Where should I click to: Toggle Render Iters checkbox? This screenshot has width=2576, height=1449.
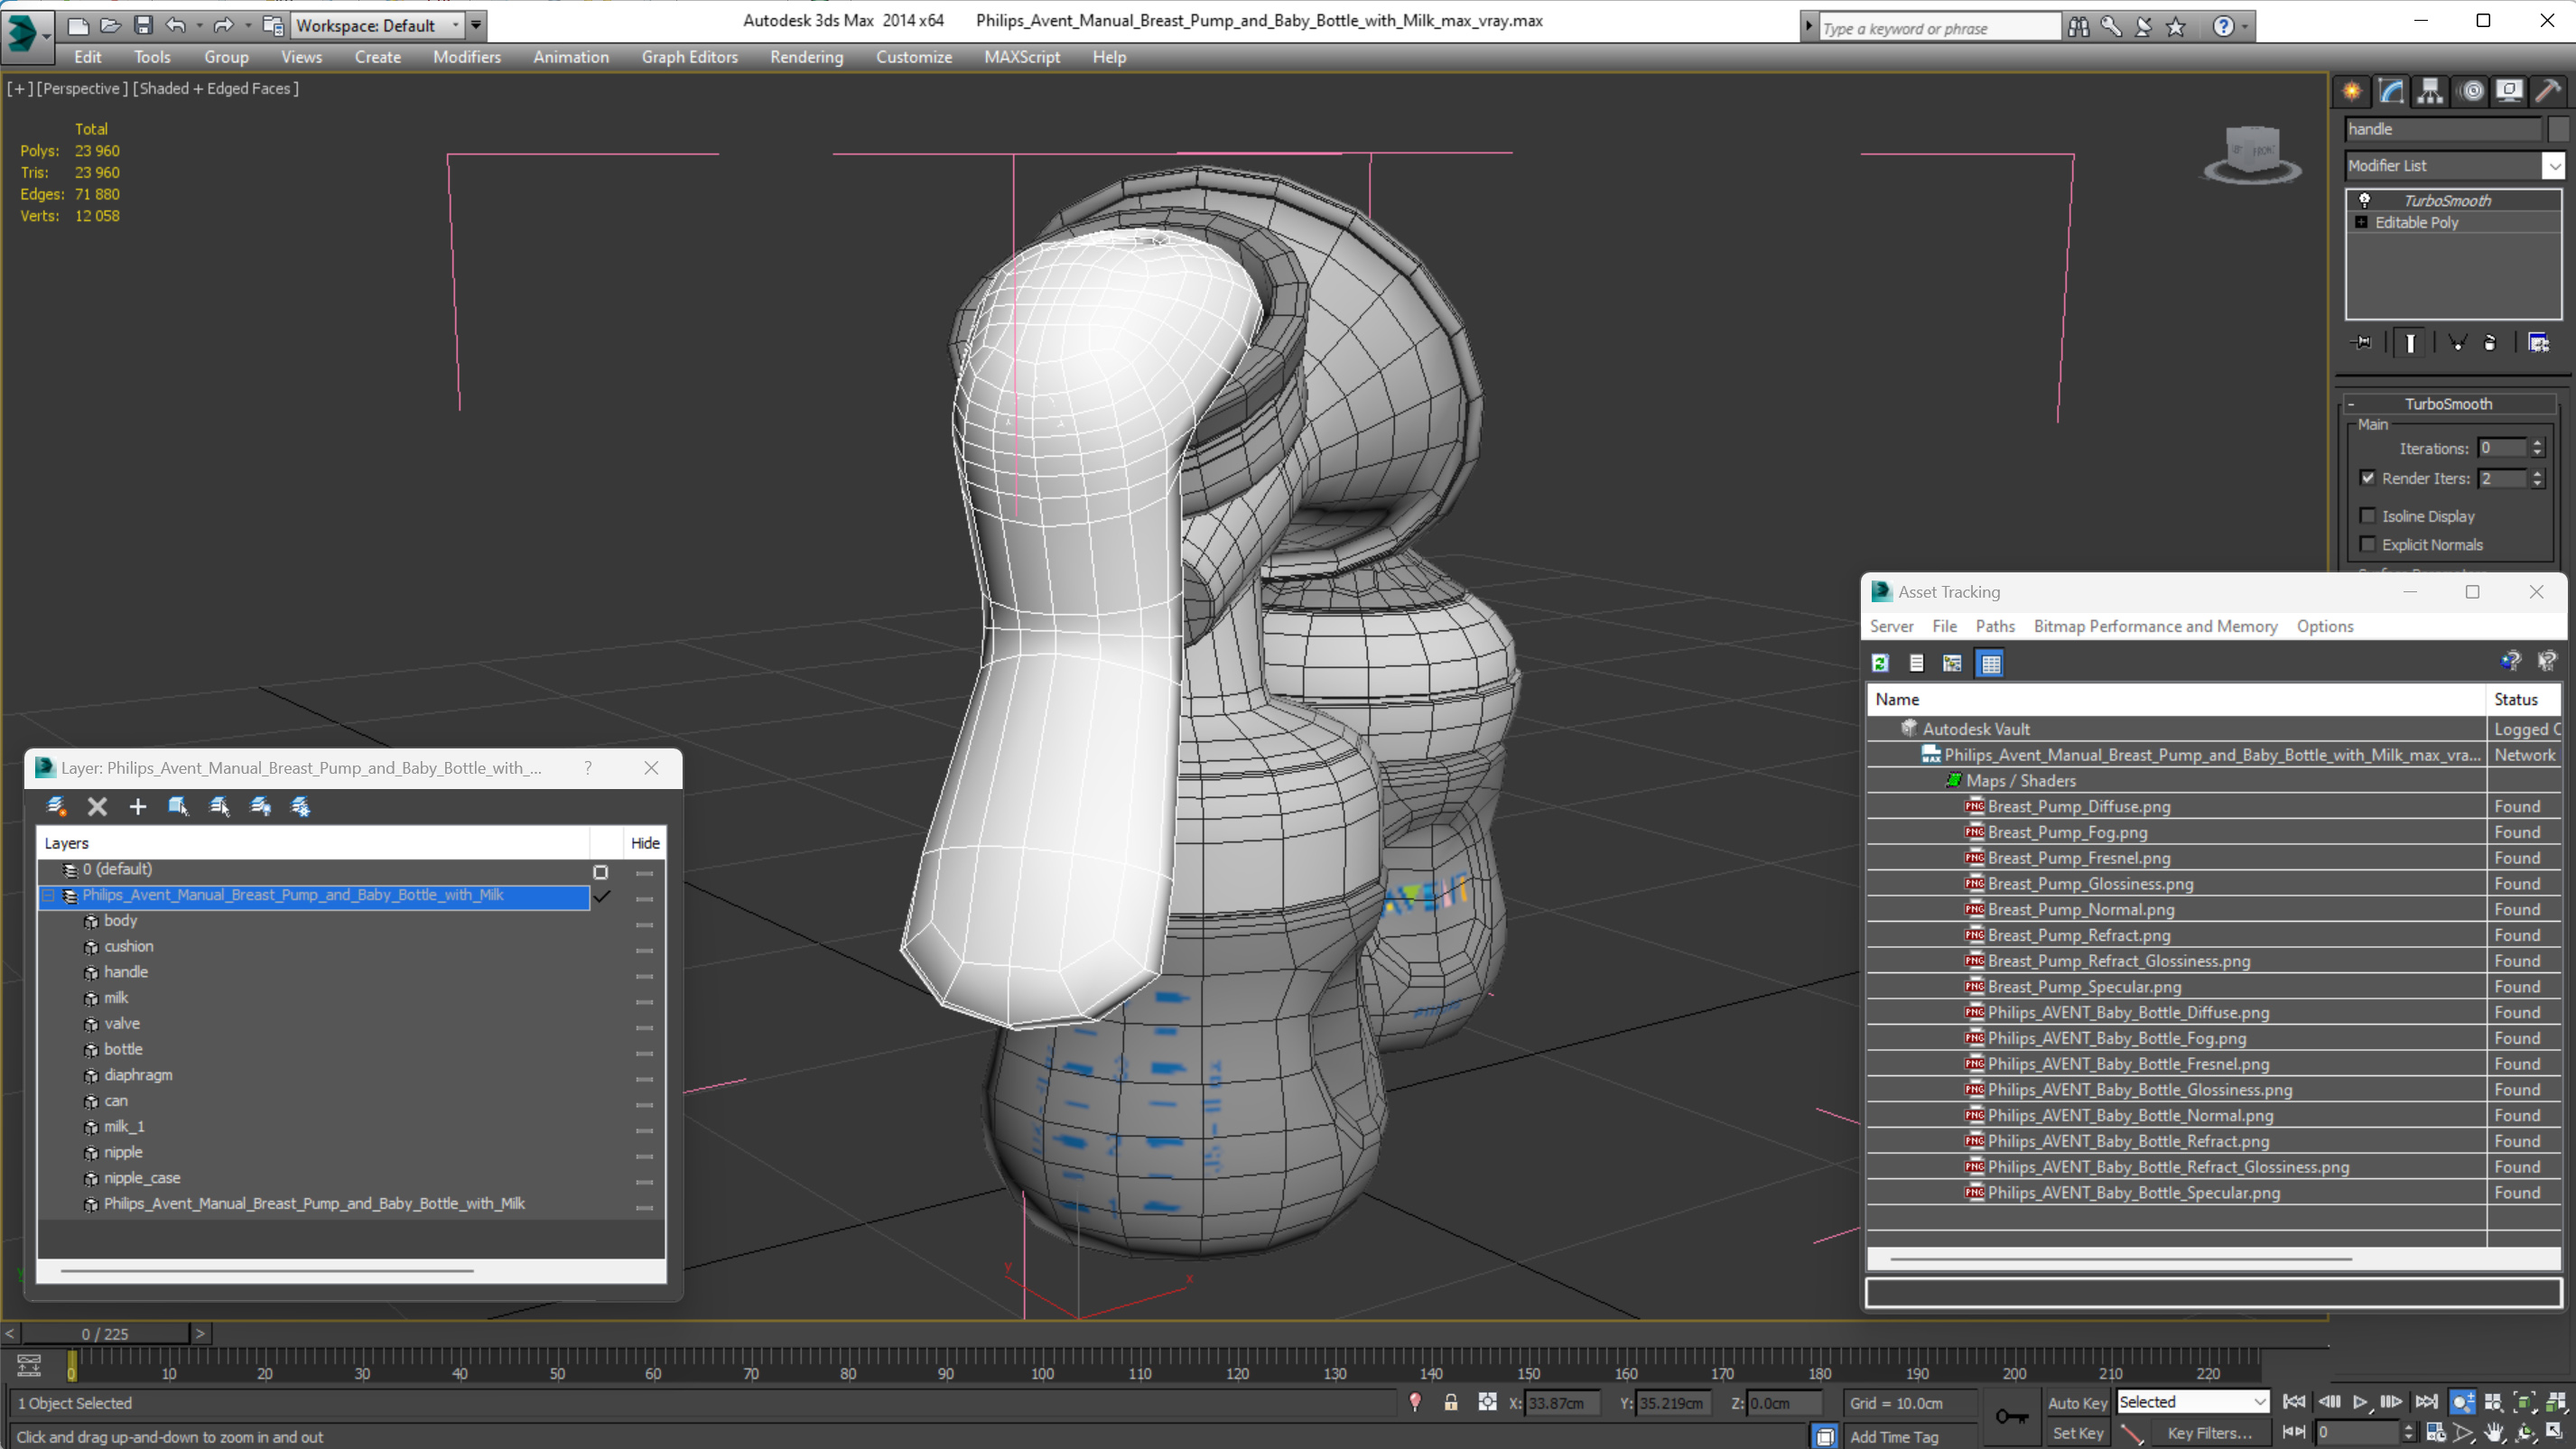pos(2367,478)
